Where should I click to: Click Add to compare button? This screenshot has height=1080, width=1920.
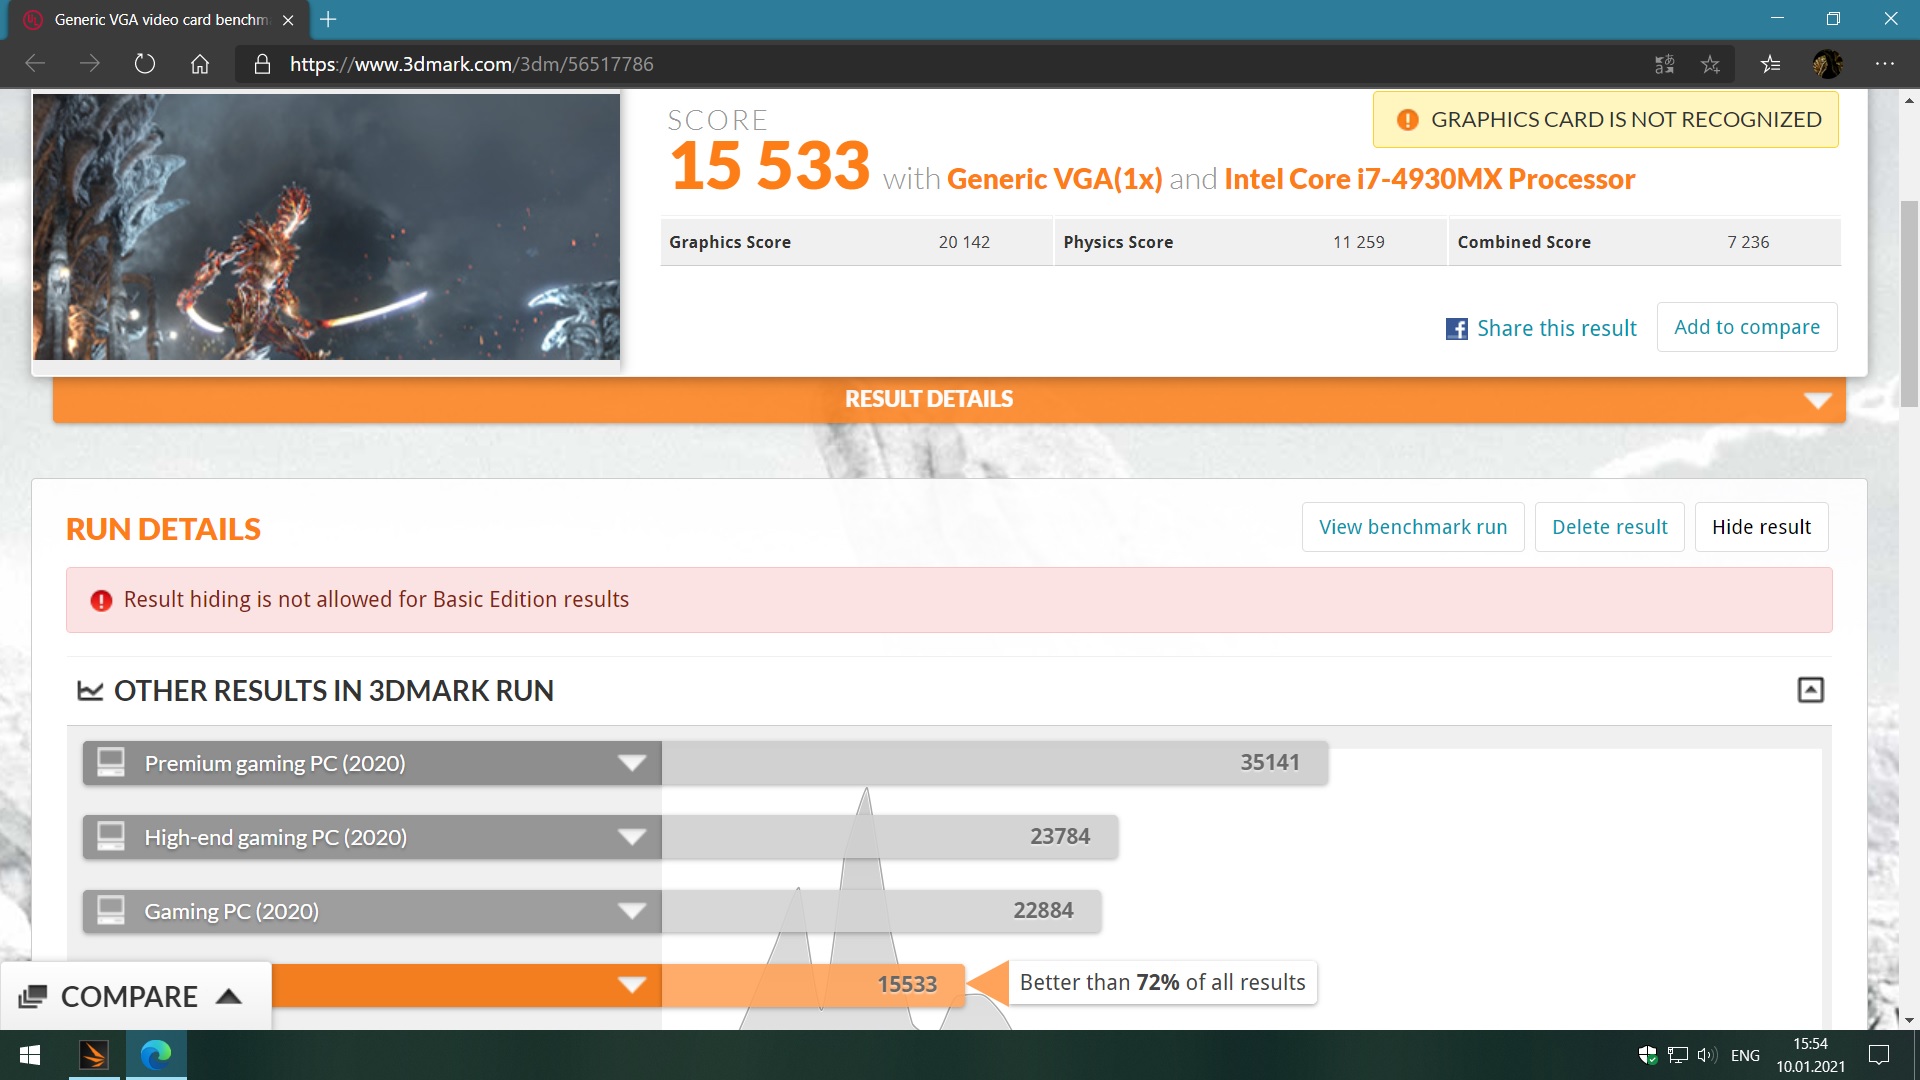[x=1747, y=327]
